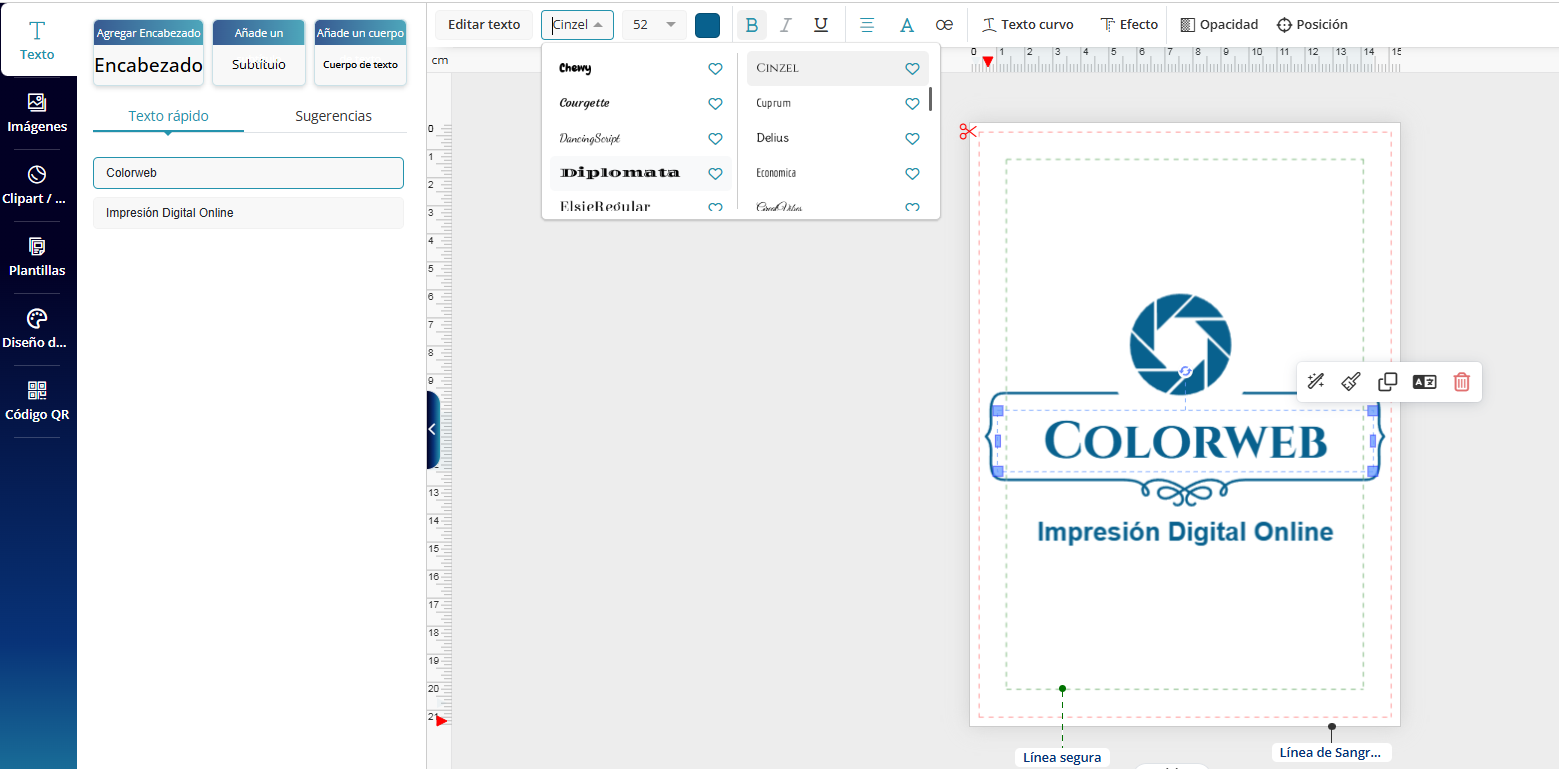Viewport: 1559px width, 769px height.
Task: Select the Texto rápido tab
Action: [168, 116]
